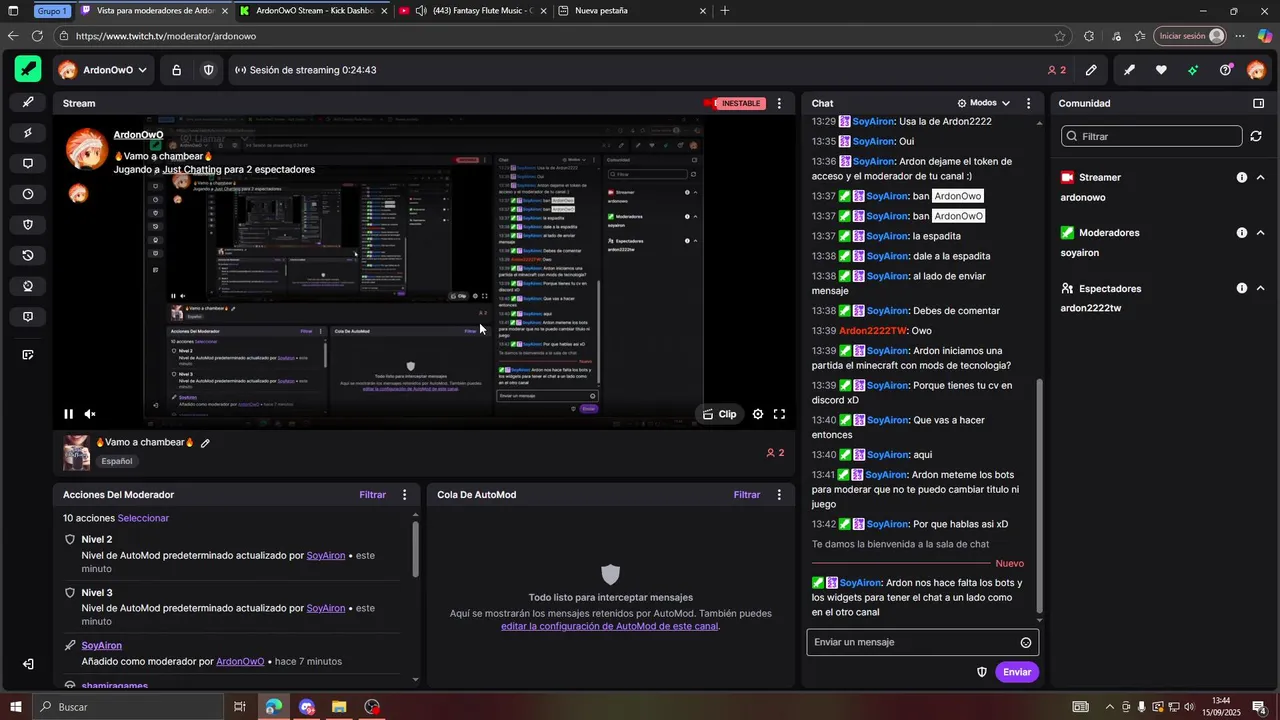Viewport: 1280px width, 720px height.
Task: Open the Just Chatting category link
Action: (x=191, y=170)
